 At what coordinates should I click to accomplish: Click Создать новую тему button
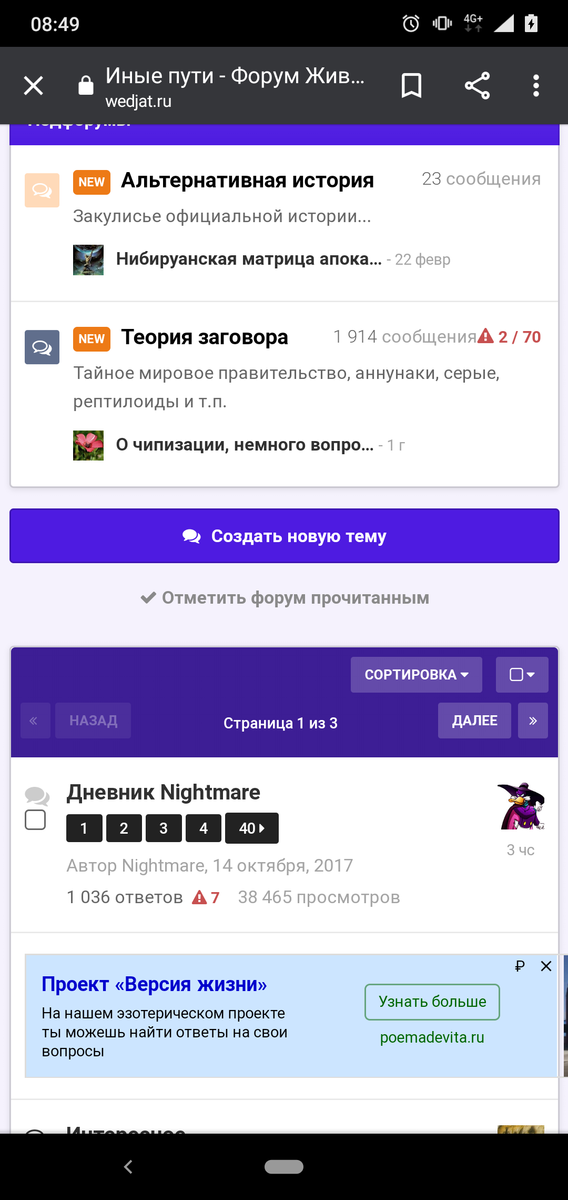(284, 536)
